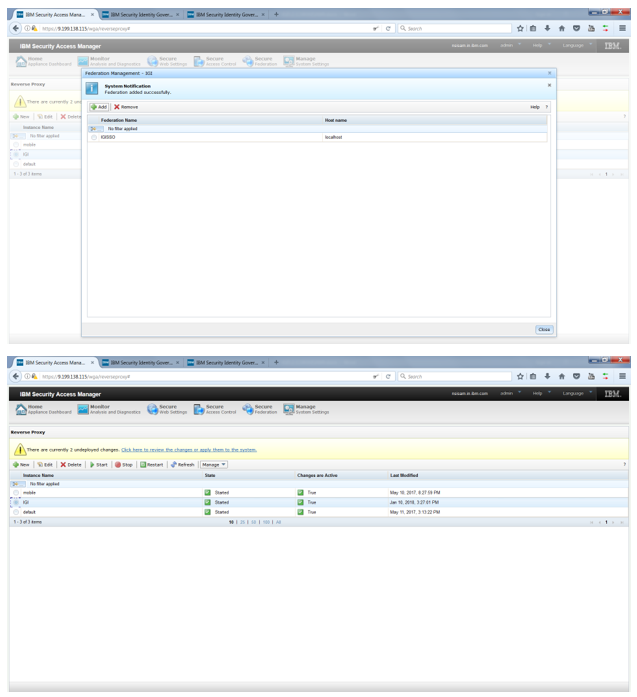The width and height of the screenshot is (637, 697).
Task: Open Help link inside Federation Management dialog
Action: point(534,107)
